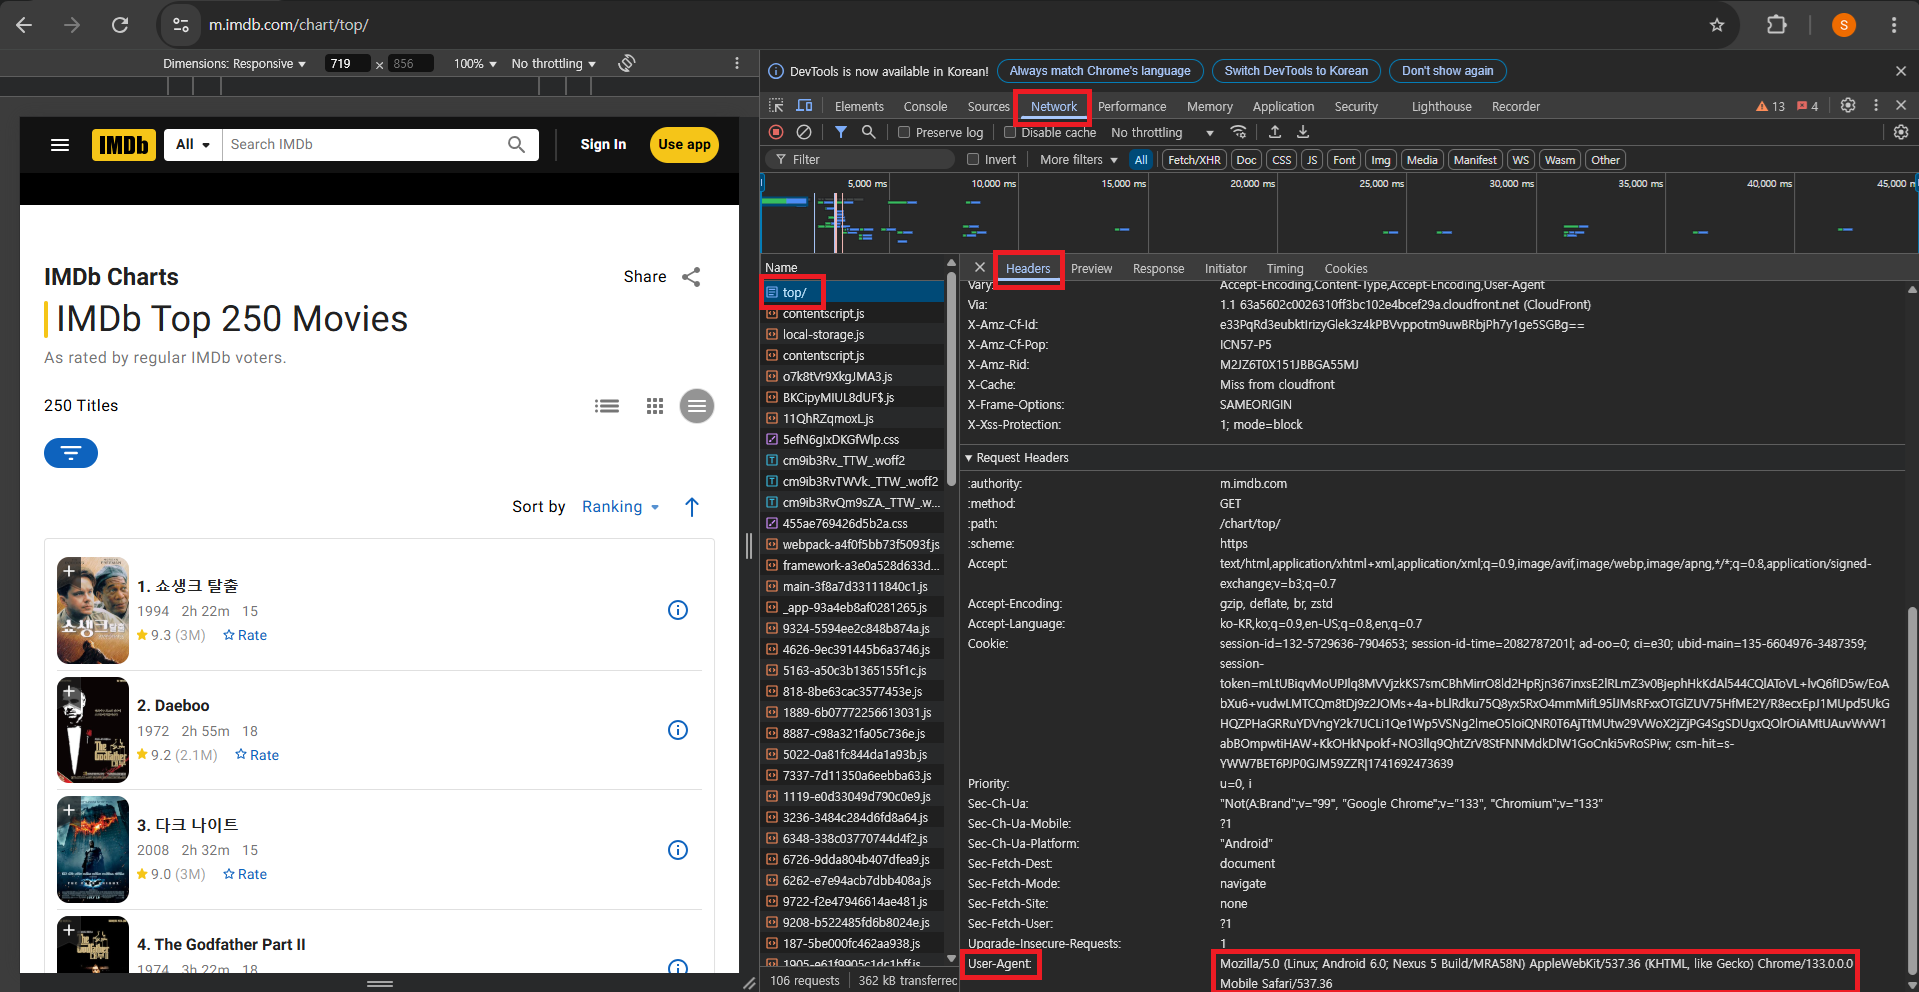Close the request details pane

click(x=980, y=267)
